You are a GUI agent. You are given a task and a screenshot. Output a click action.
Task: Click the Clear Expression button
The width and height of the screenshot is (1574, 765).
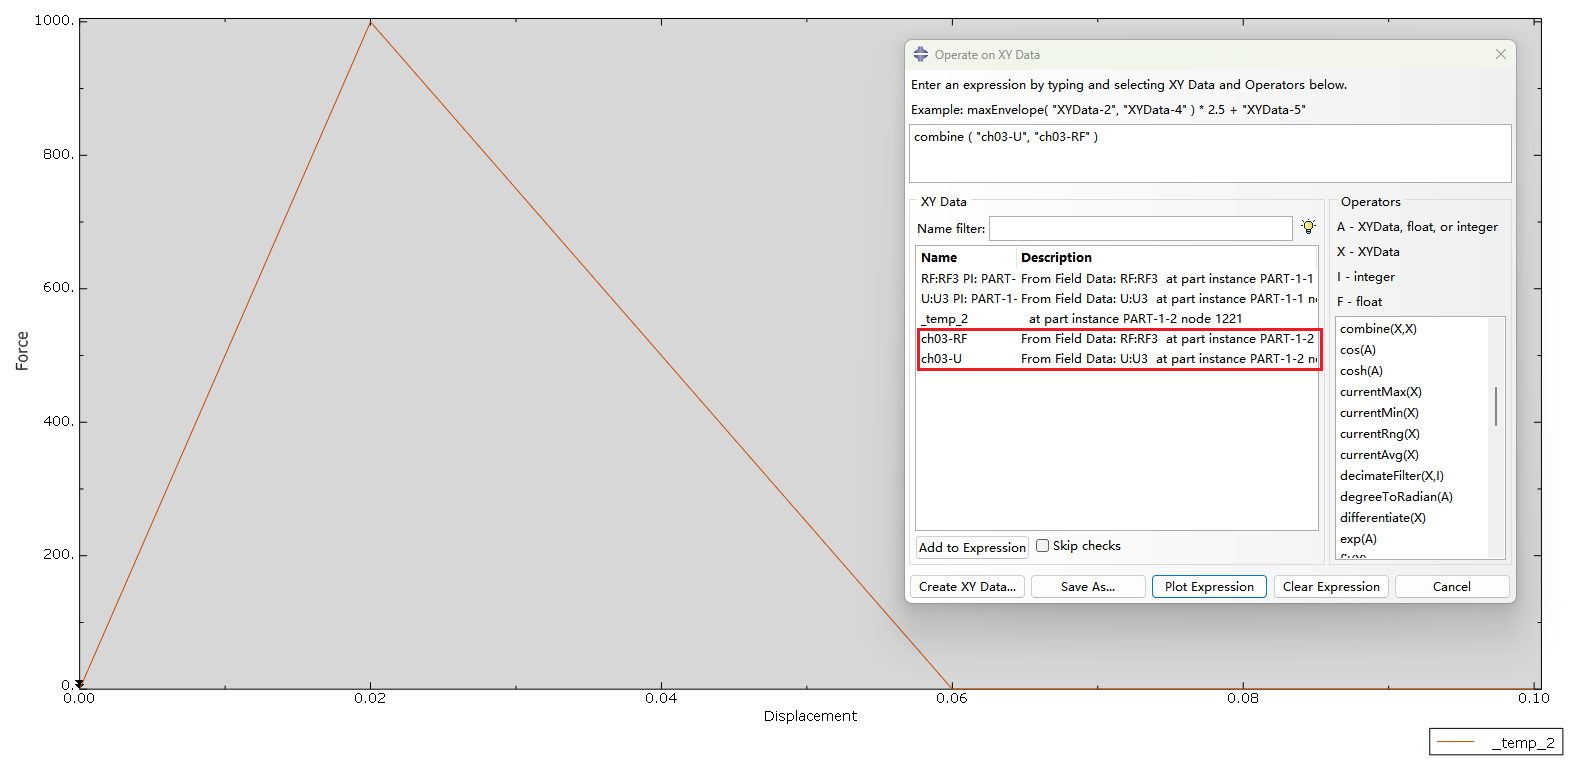click(1331, 587)
